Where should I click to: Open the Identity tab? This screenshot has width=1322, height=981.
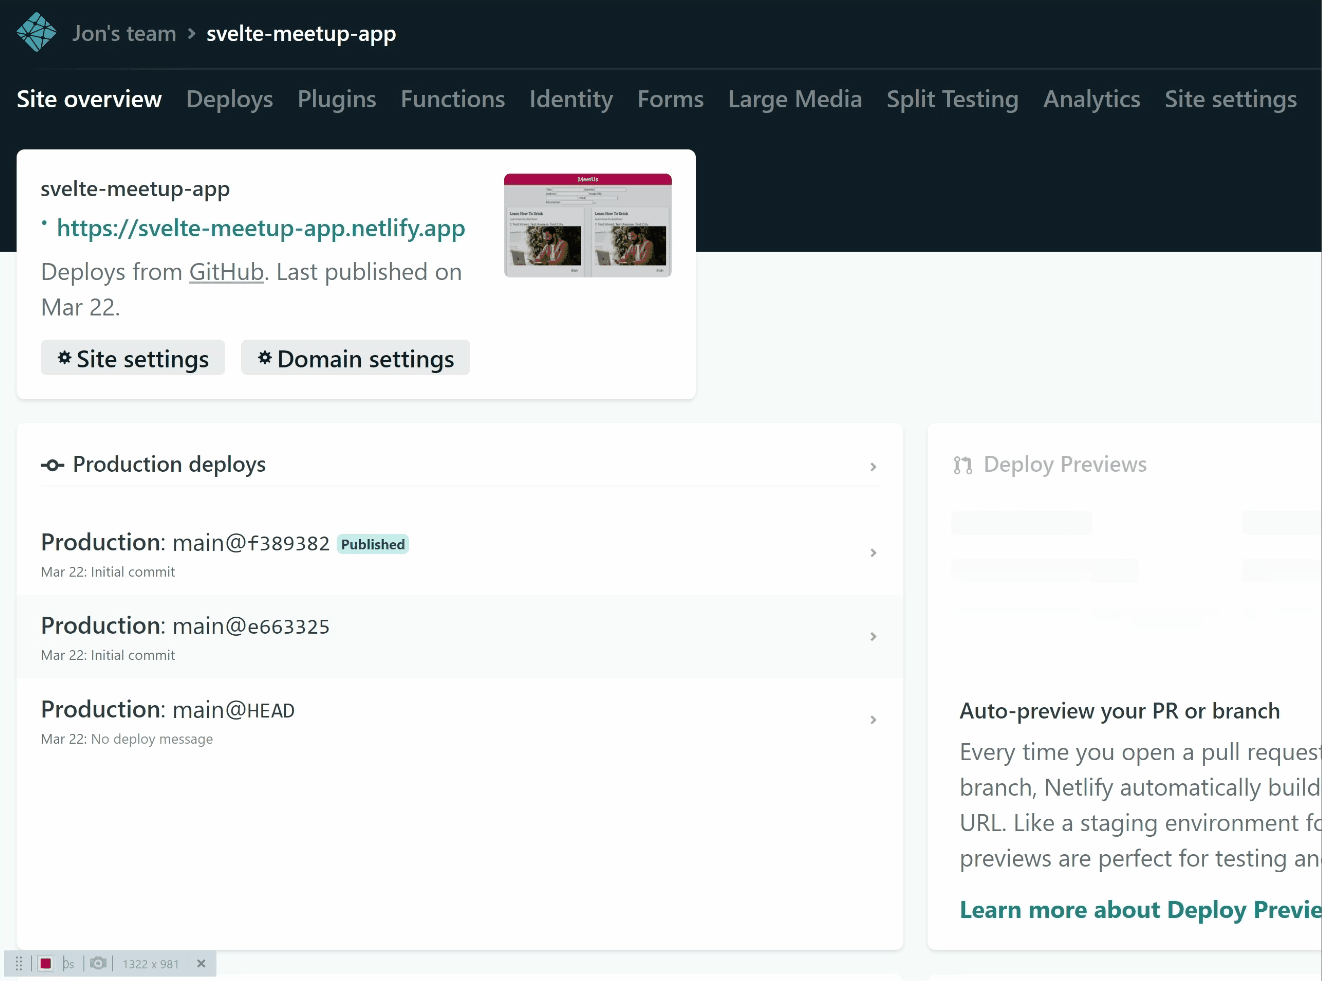point(571,99)
